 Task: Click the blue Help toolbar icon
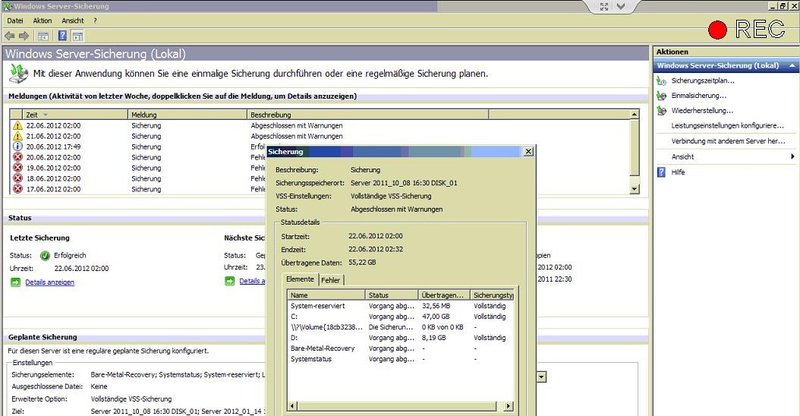62,36
